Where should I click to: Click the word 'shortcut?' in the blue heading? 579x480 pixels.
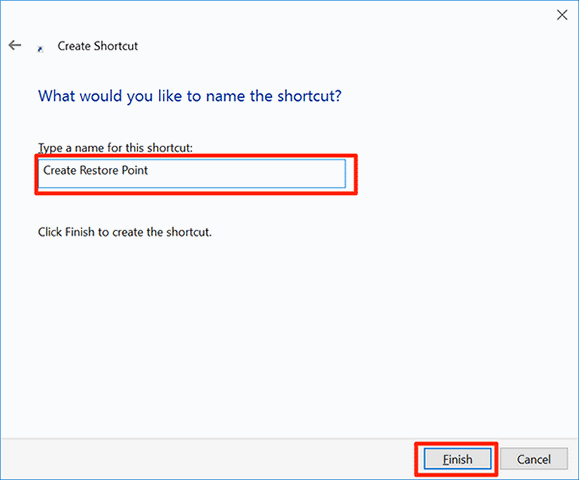309,96
